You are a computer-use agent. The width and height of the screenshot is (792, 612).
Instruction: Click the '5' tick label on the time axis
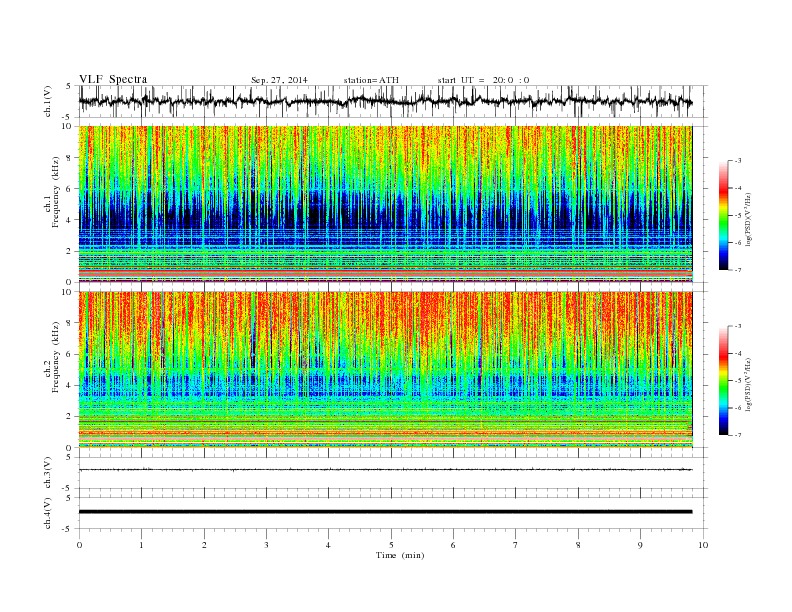tap(391, 545)
